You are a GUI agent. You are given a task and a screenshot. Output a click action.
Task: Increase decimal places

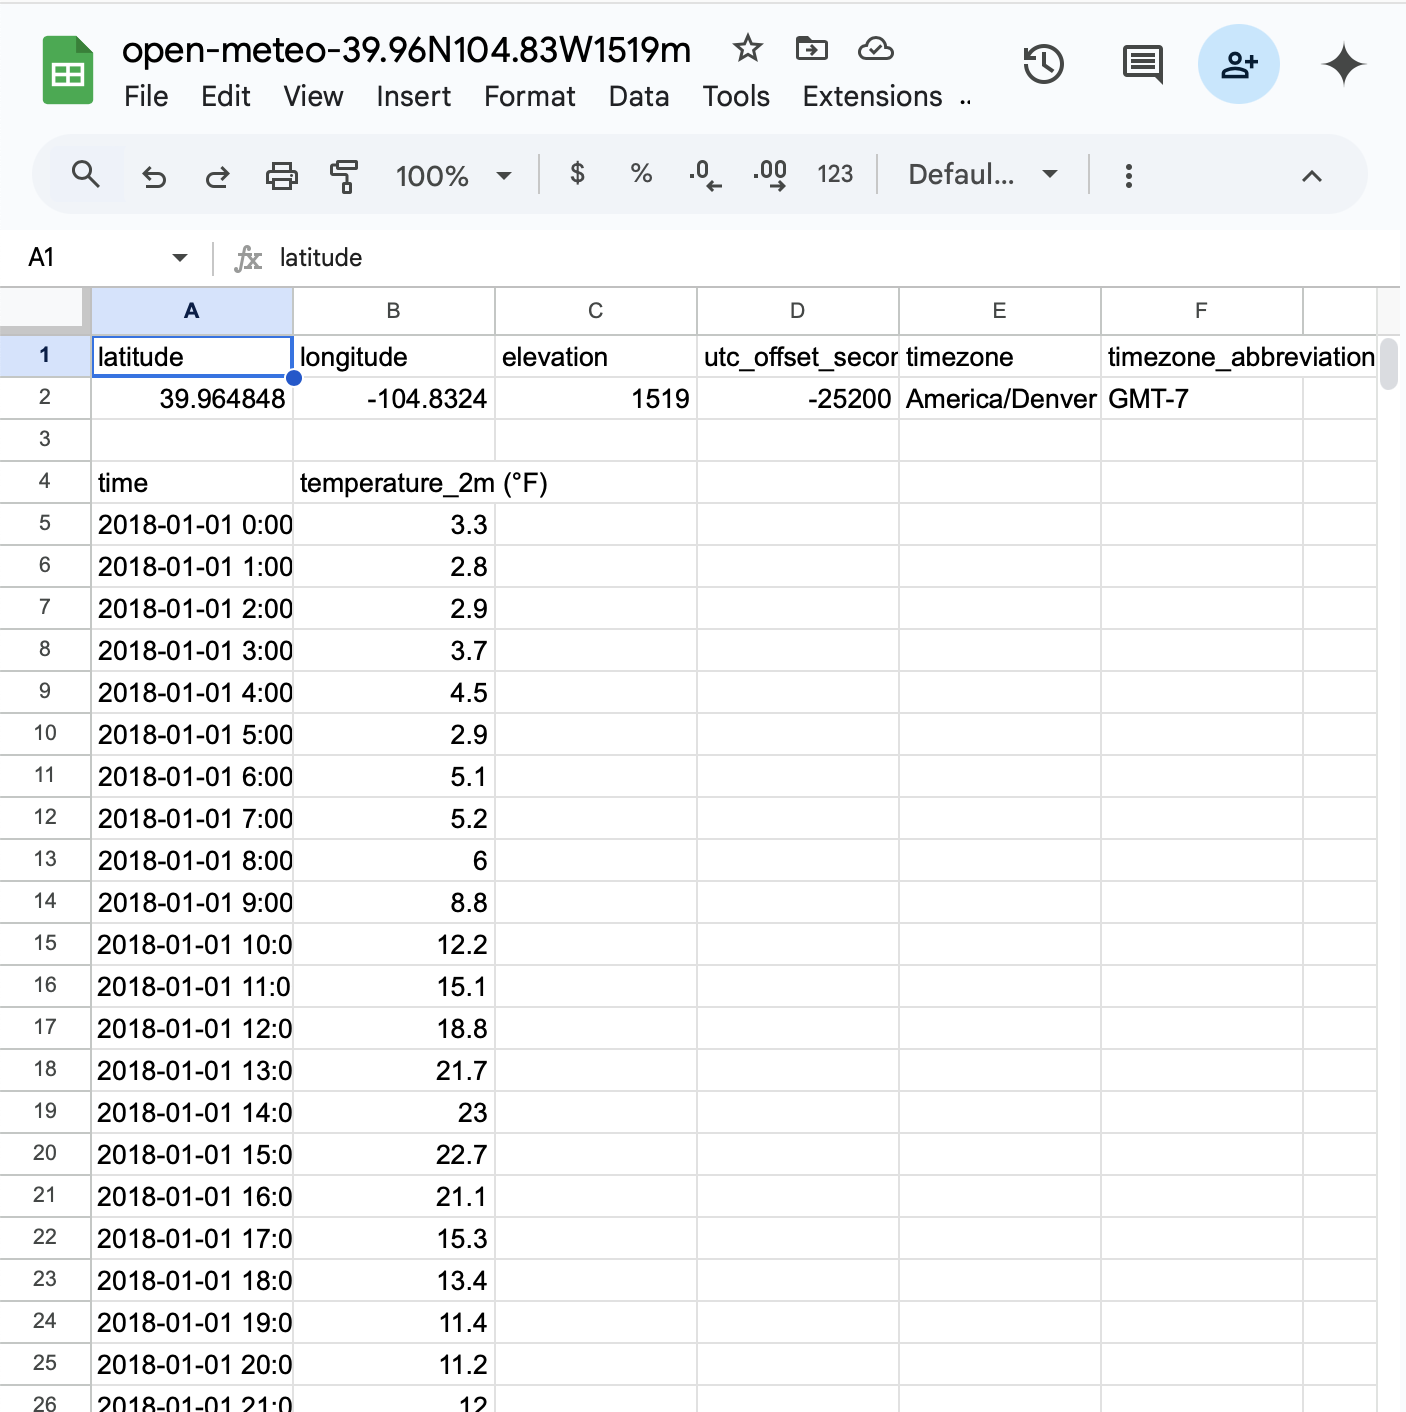pyautogui.click(x=770, y=175)
